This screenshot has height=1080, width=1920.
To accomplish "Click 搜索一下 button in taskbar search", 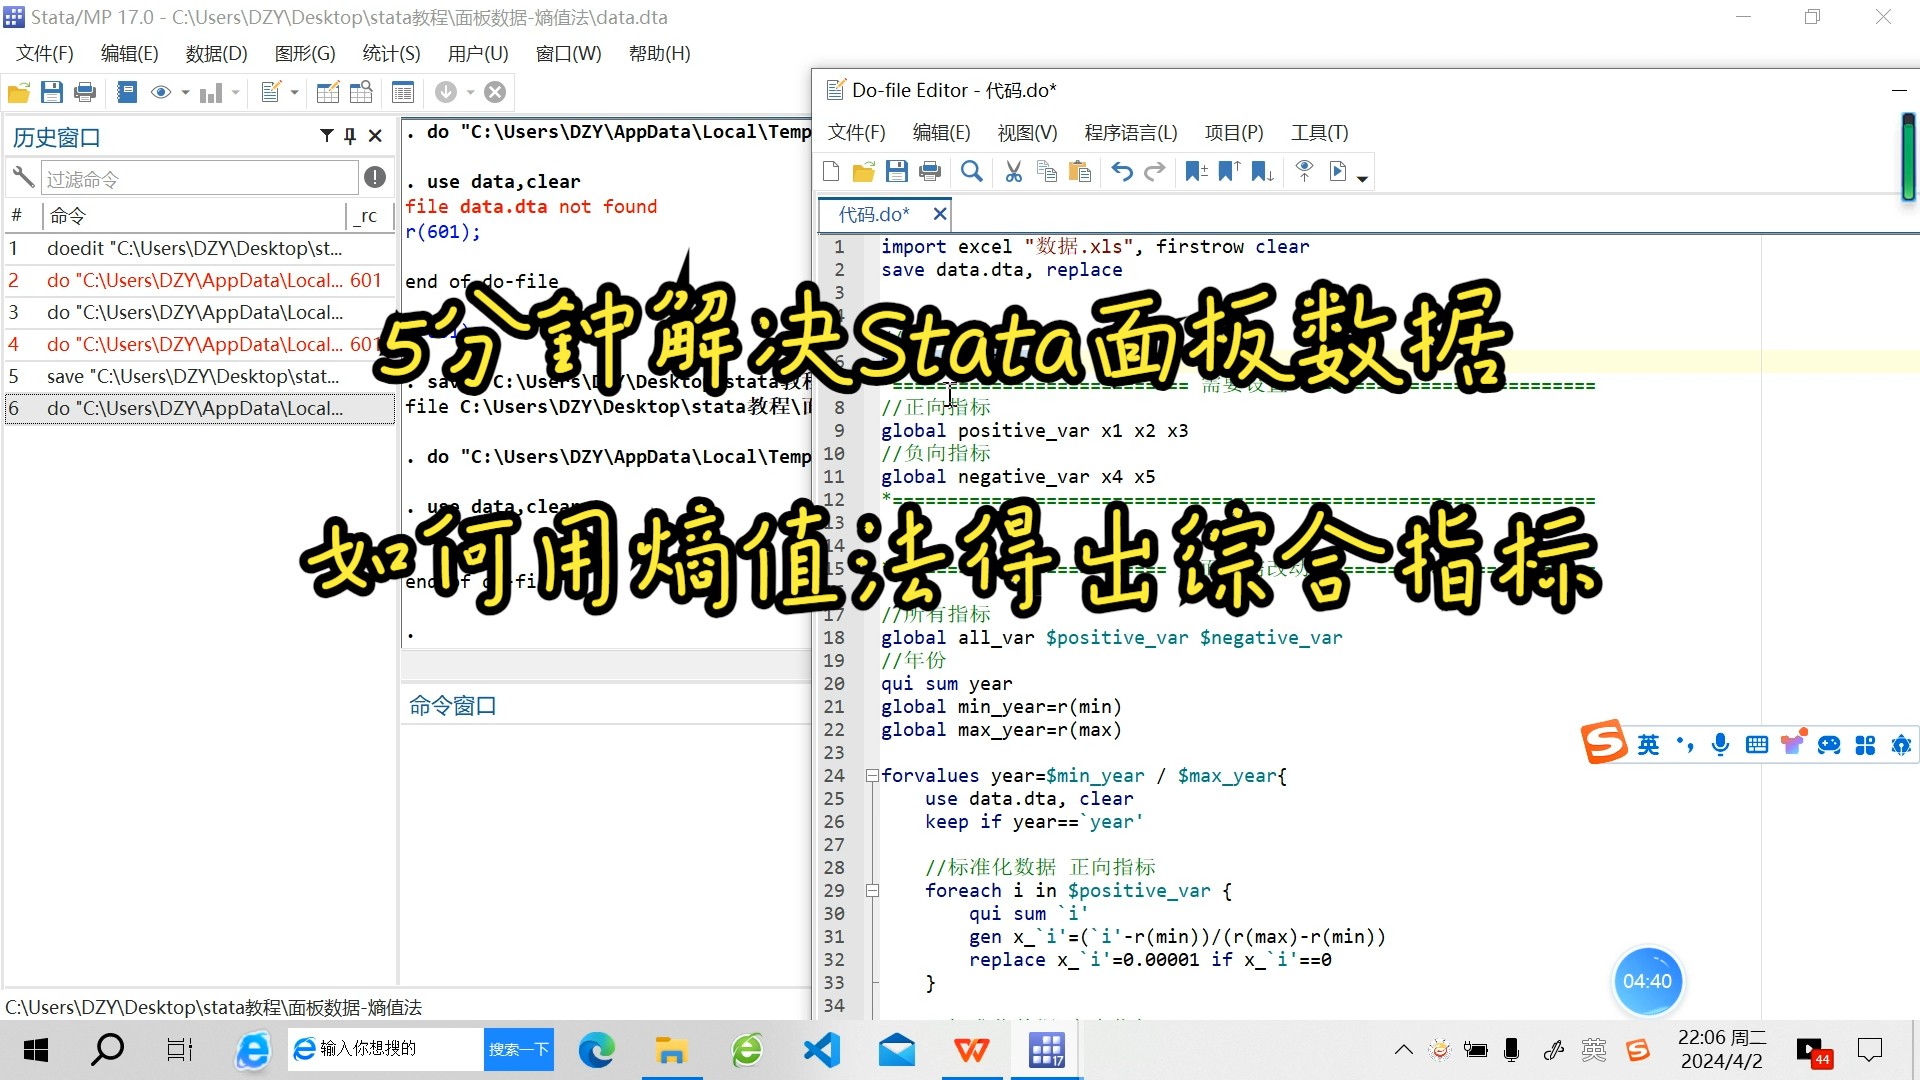I will click(519, 1050).
